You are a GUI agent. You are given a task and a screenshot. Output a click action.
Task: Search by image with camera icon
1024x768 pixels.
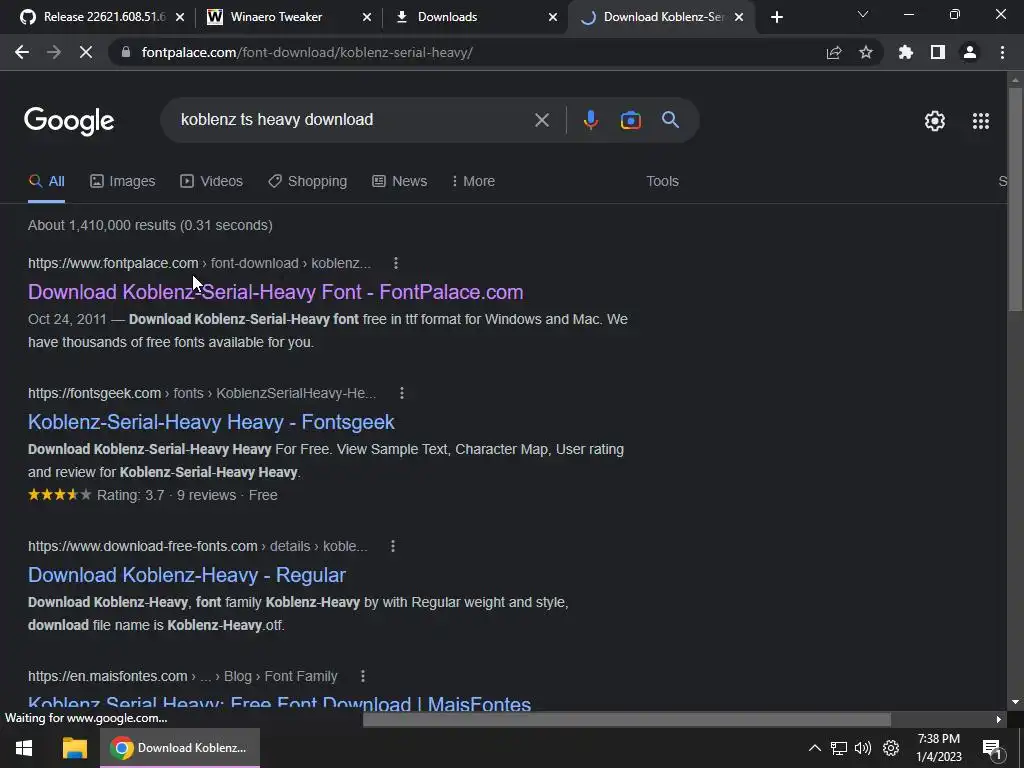[630, 120]
